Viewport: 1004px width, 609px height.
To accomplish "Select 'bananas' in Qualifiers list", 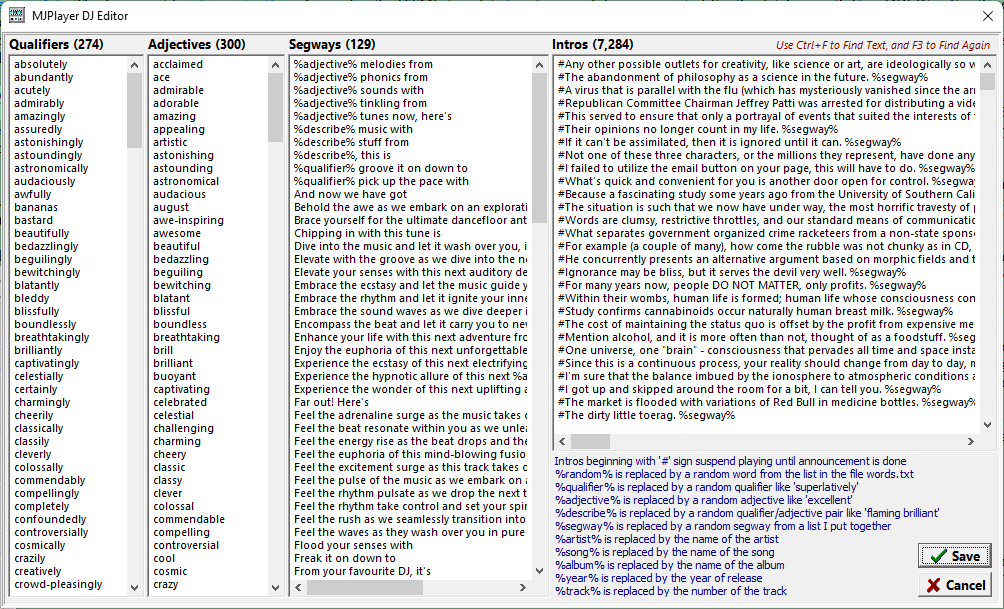I will [x=36, y=207].
